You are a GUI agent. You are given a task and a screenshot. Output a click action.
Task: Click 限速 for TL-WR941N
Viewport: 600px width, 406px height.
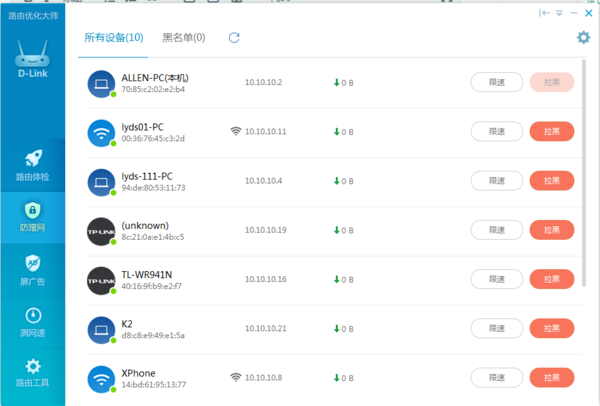pyautogui.click(x=497, y=279)
